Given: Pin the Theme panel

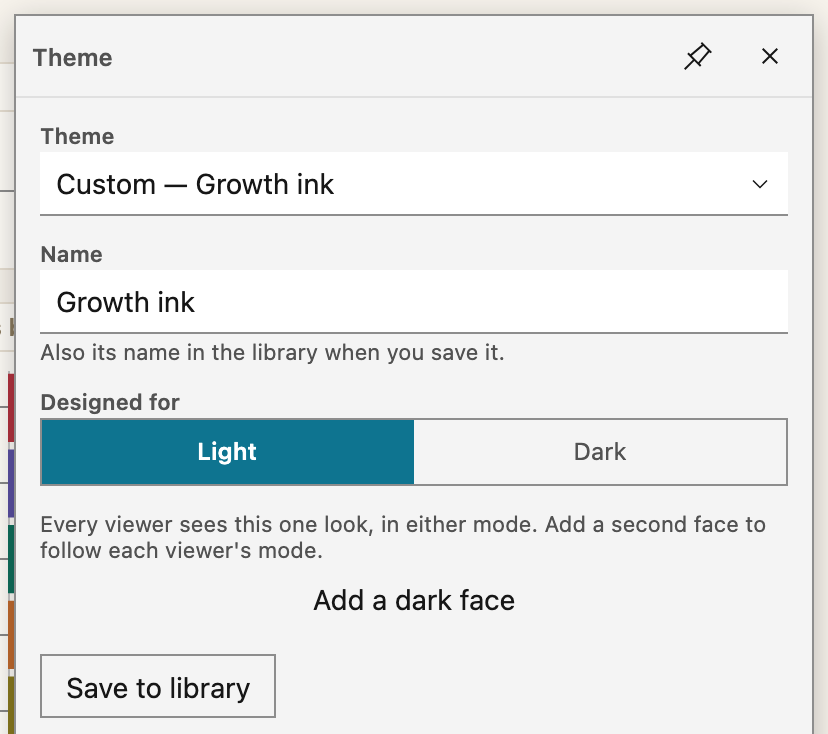Looking at the screenshot, I should click(698, 57).
